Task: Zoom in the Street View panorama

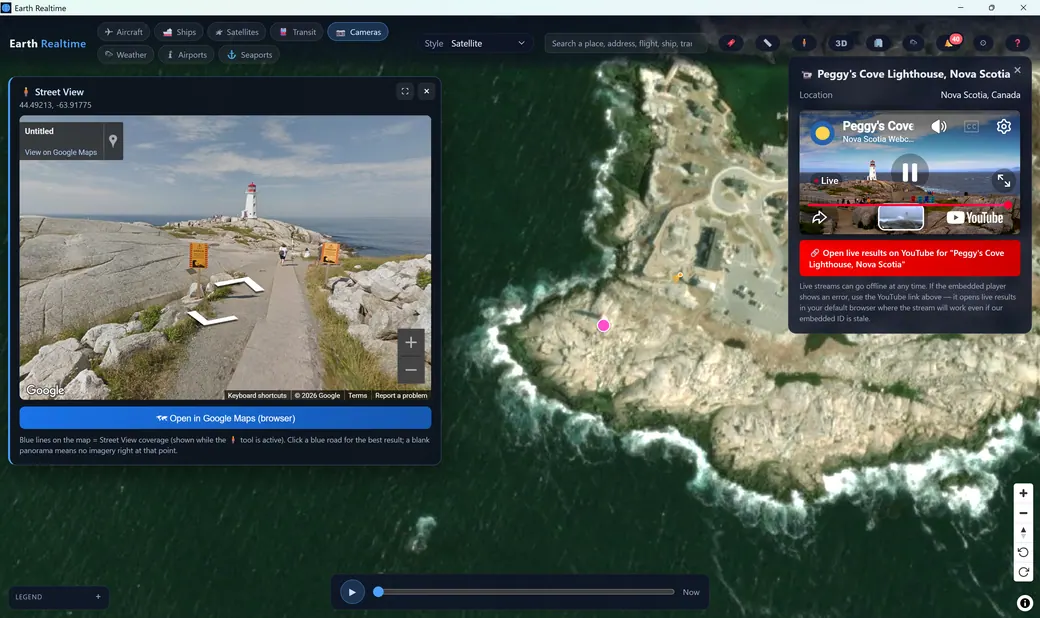Action: (411, 342)
